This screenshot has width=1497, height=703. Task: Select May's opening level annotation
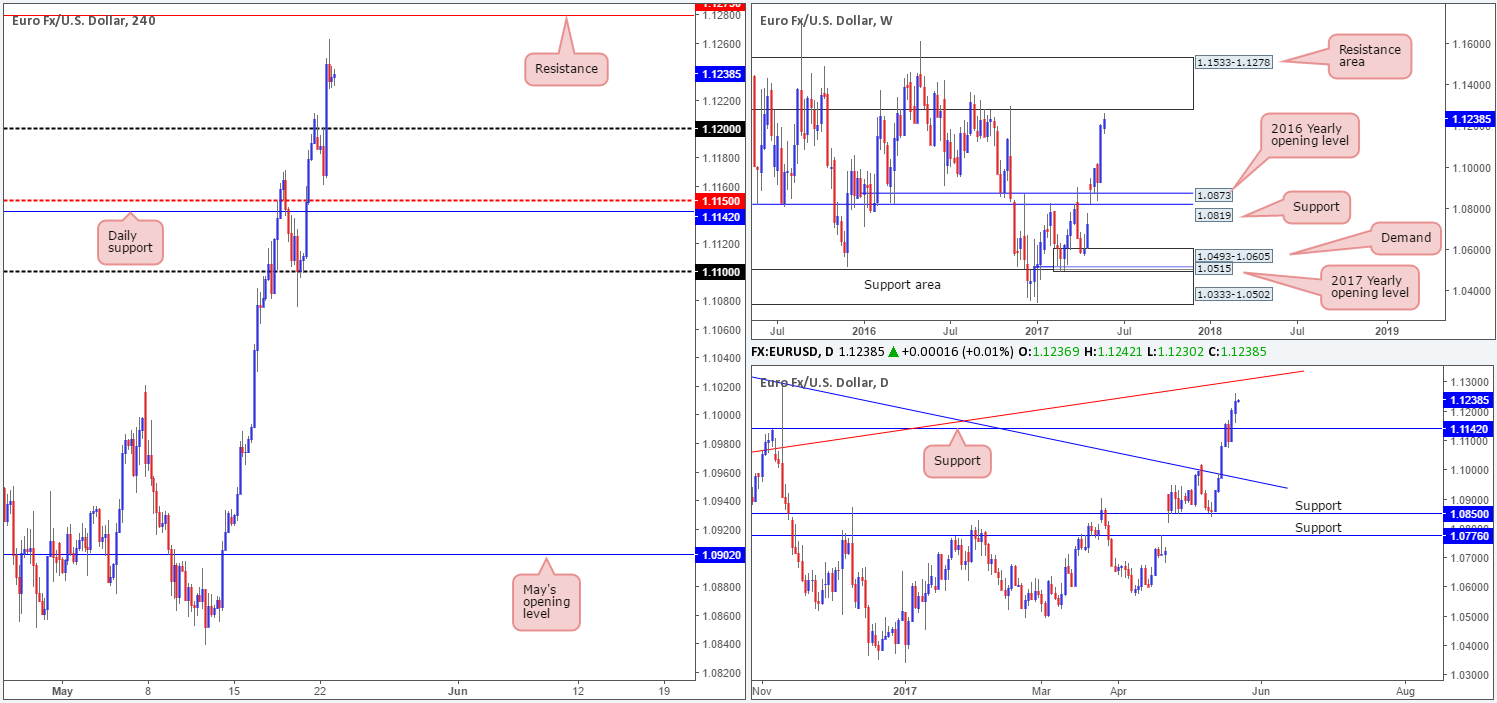pyautogui.click(x=546, y=601)
